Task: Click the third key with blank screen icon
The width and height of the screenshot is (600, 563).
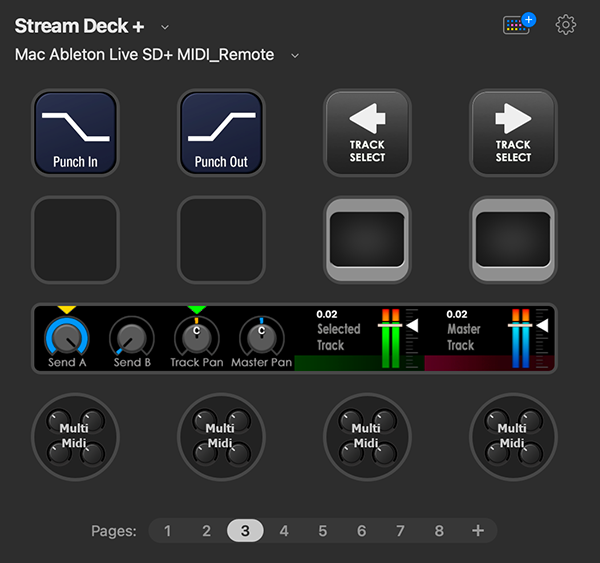Action: 367,240
